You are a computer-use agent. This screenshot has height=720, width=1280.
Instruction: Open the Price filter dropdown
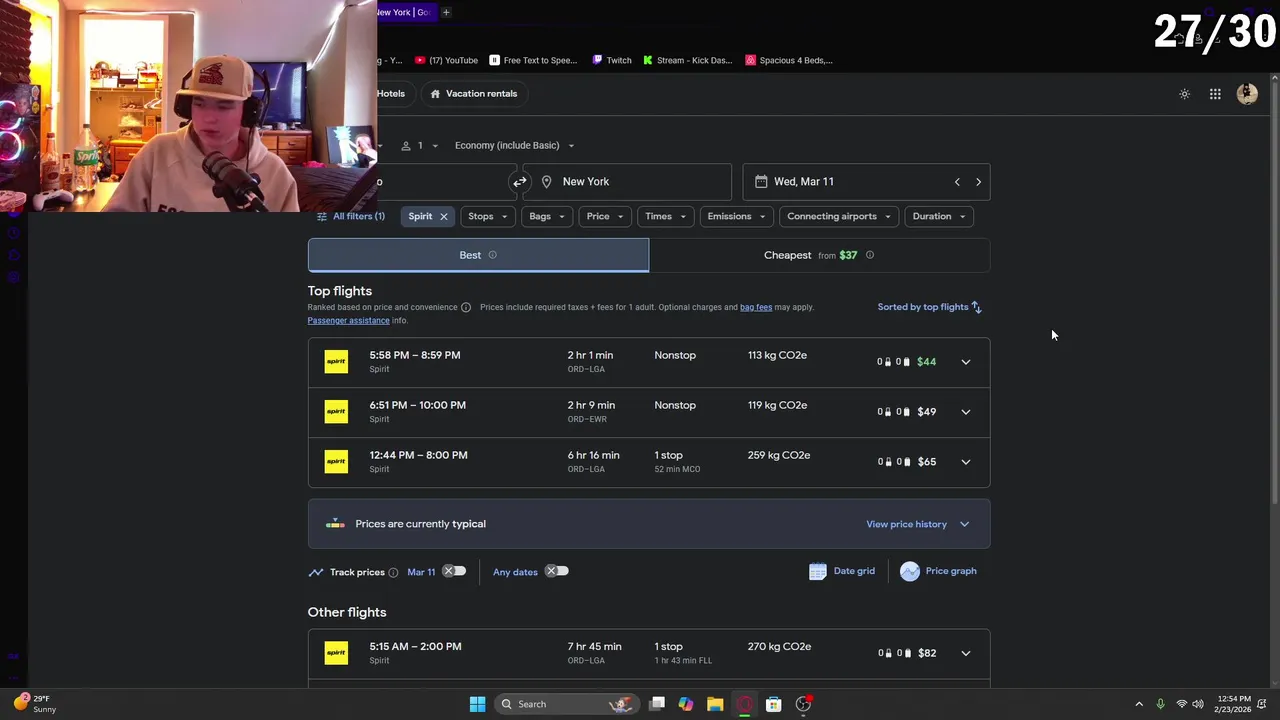point(605,216)
